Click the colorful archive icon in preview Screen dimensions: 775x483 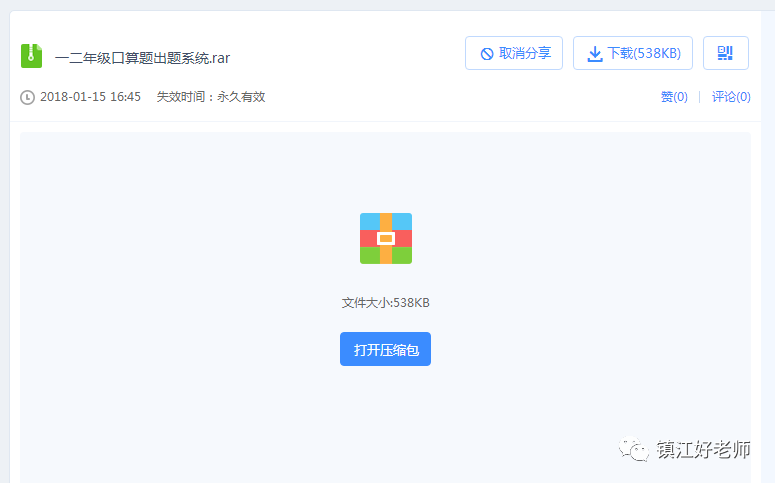click(x=386, y=238)
